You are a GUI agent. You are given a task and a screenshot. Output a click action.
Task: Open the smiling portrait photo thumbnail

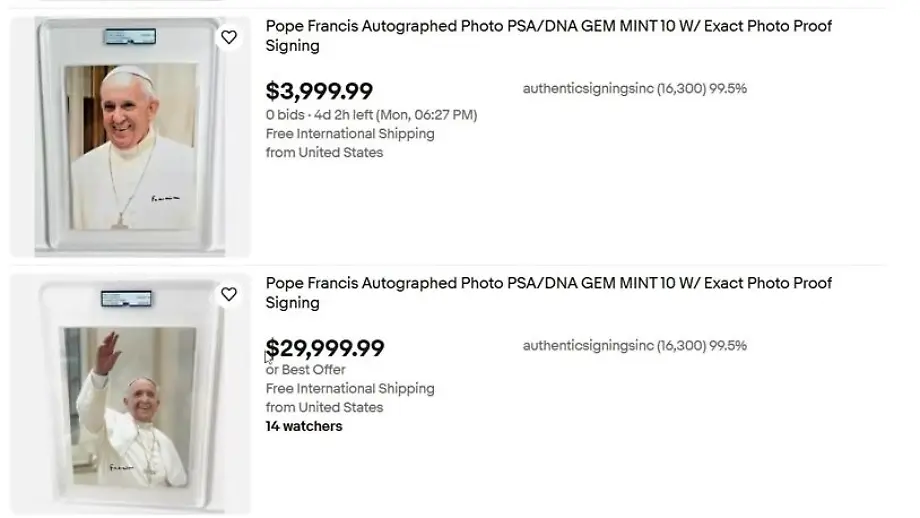click(x=131, y=146)
